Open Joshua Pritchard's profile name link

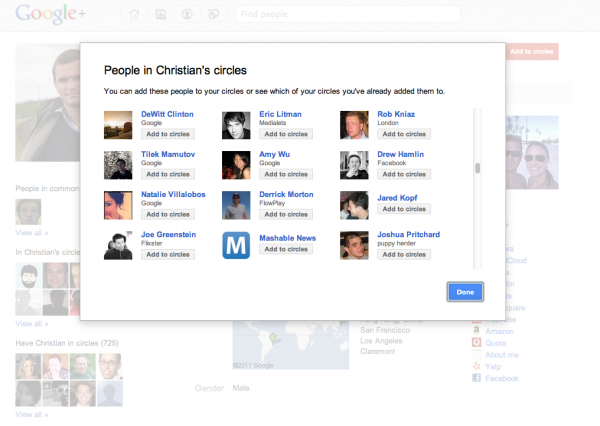point(409,235)
